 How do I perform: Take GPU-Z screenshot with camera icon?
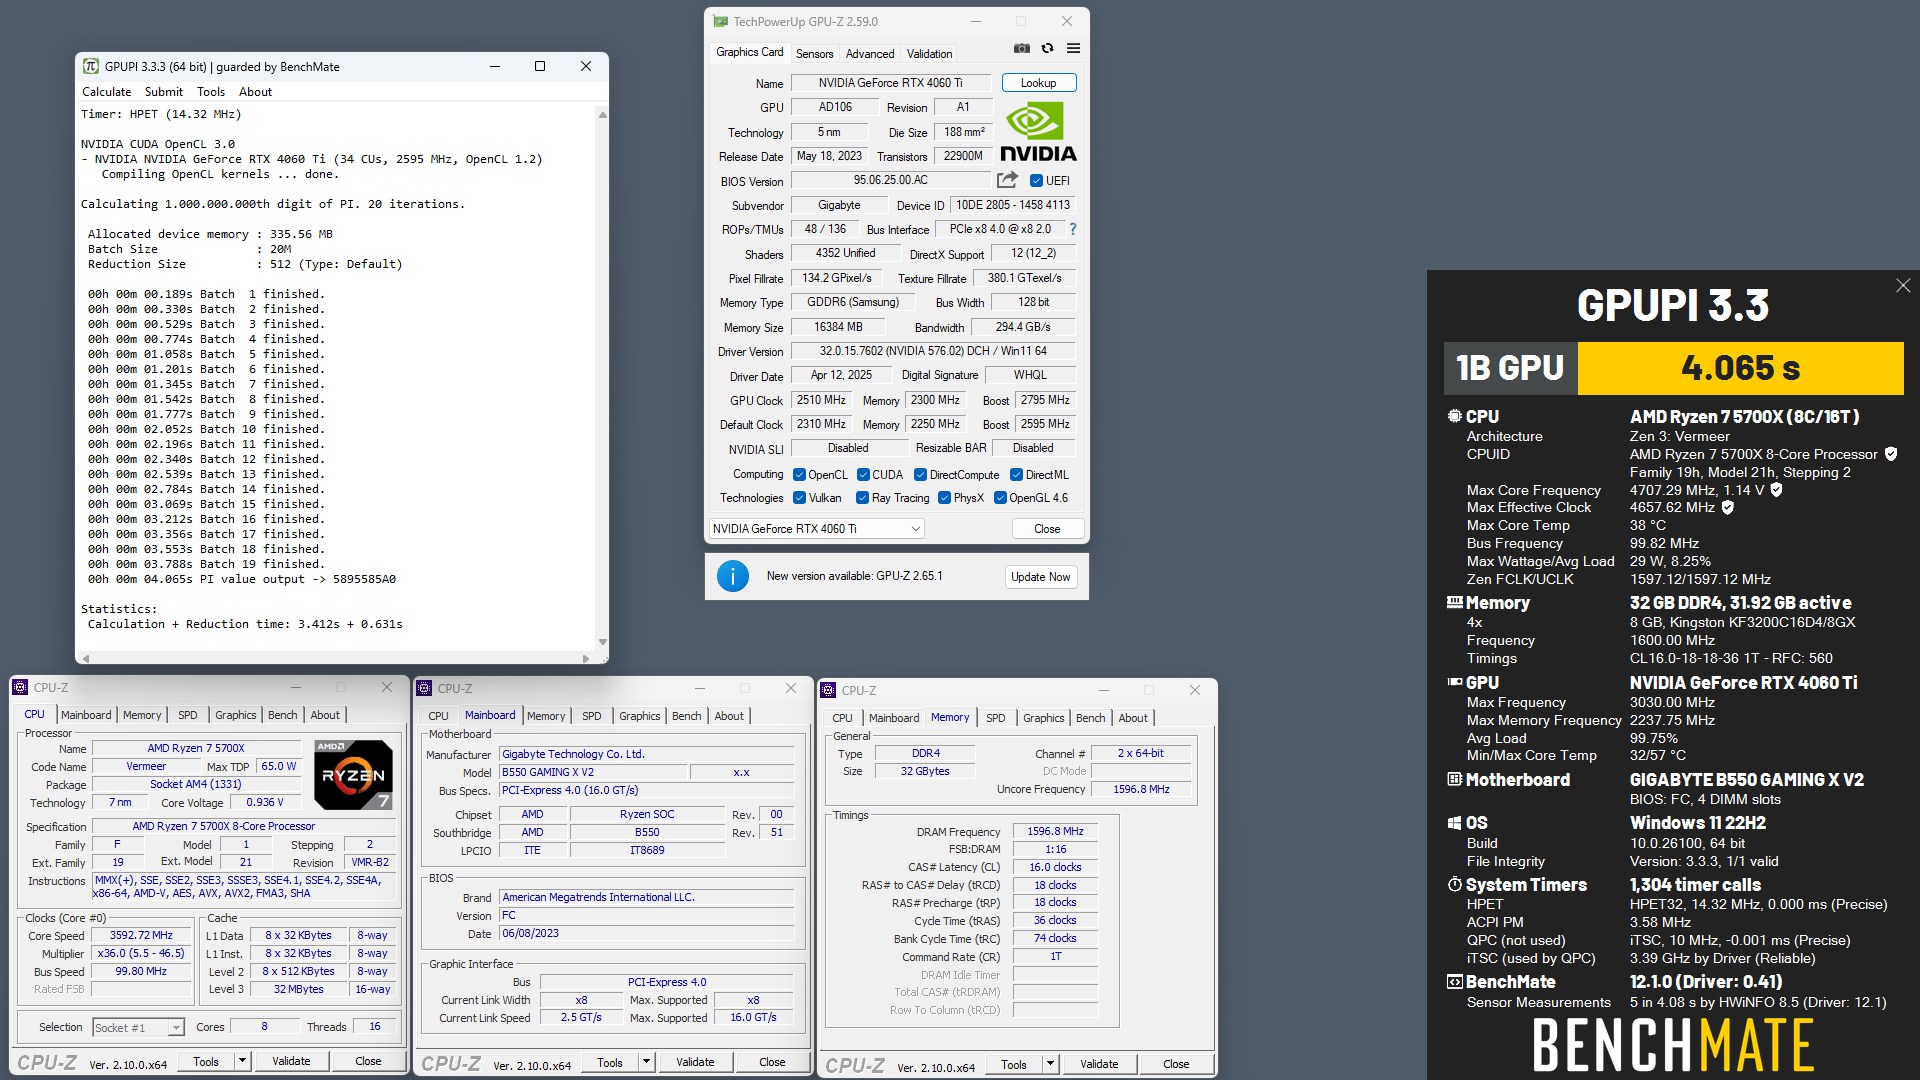(x=1021, y=48)
